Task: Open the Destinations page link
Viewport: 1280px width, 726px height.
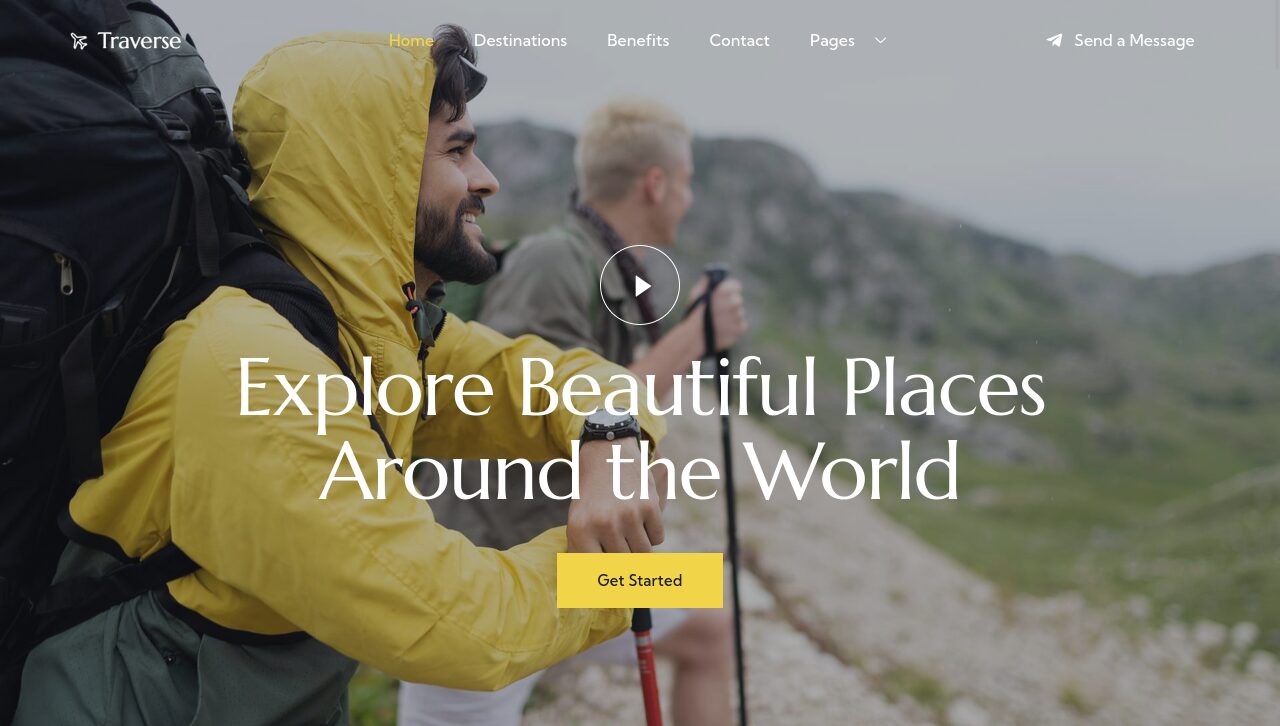Action: pyautogui.click(x=520, y=41)
